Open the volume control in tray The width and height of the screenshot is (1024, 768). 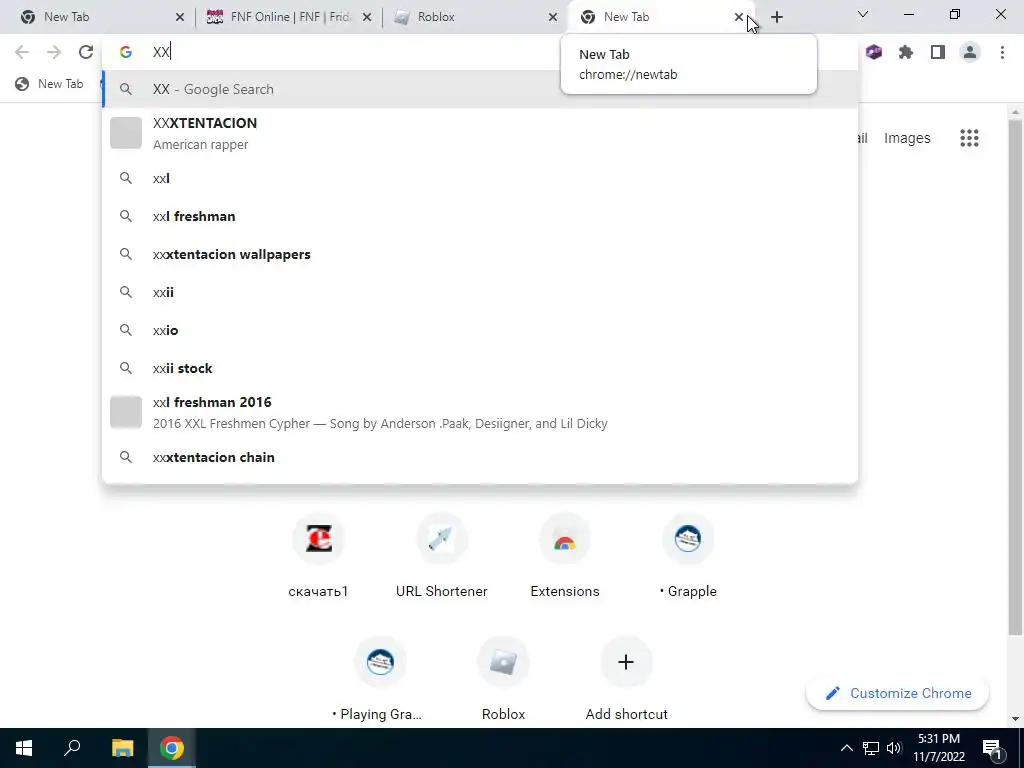click(894, 748)
